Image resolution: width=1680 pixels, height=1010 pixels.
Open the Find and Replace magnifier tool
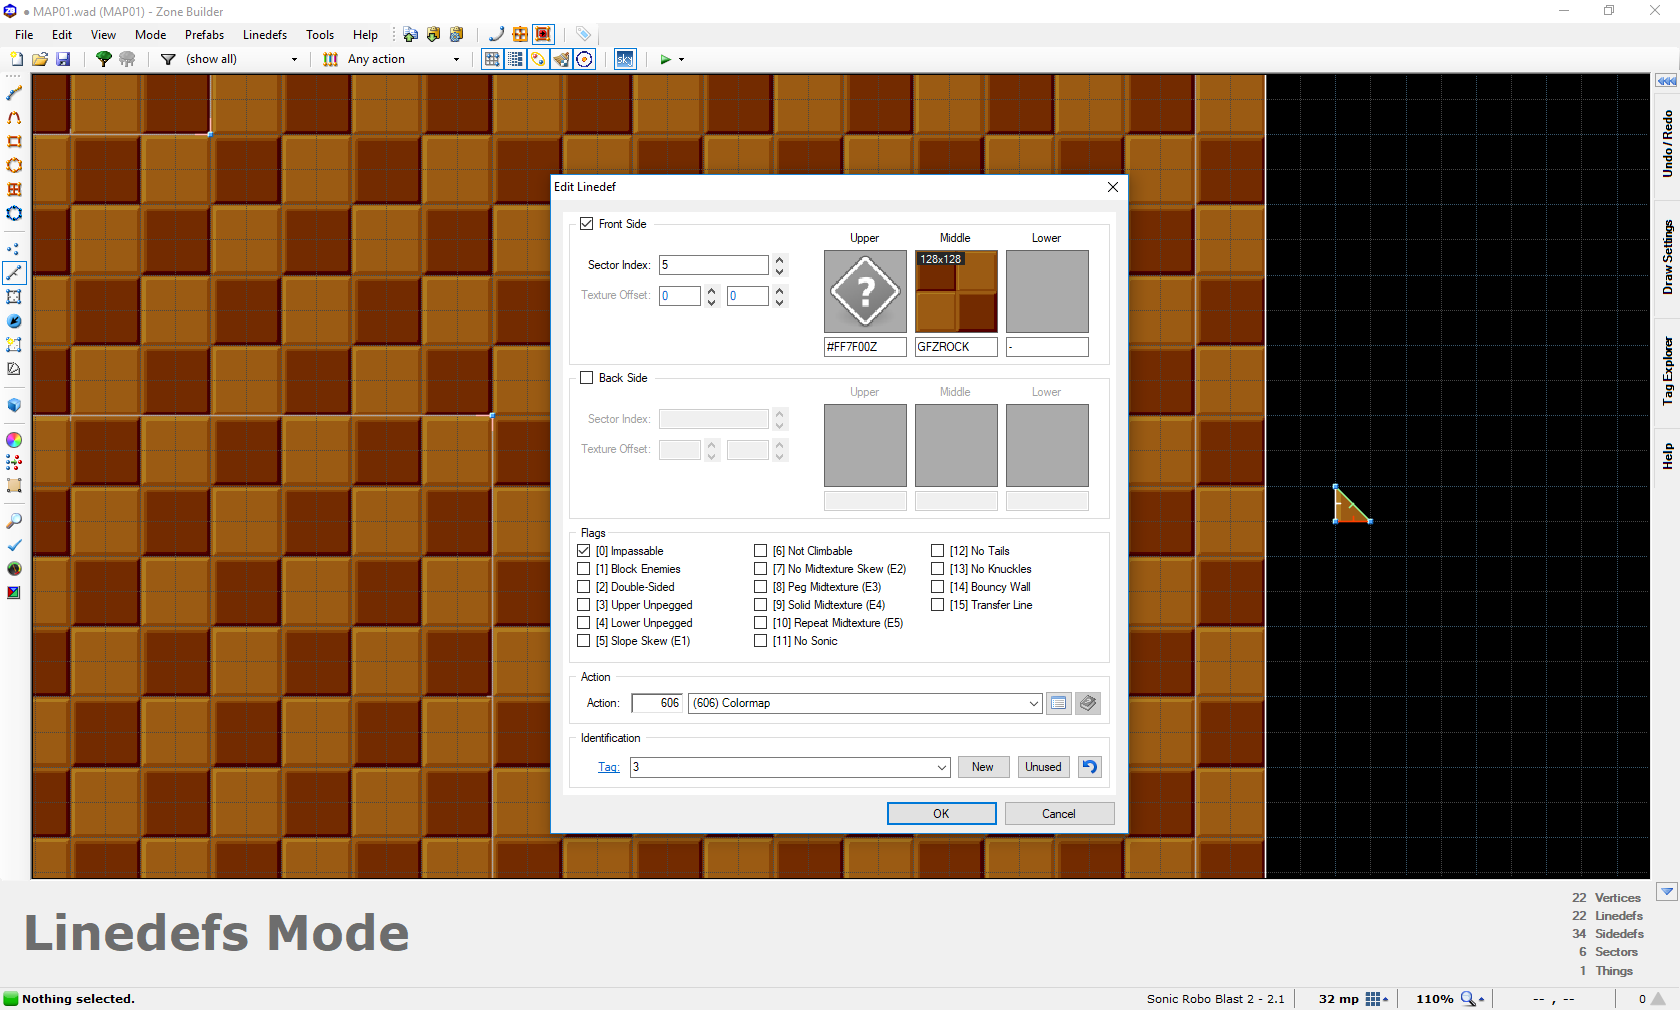[14, 521]
